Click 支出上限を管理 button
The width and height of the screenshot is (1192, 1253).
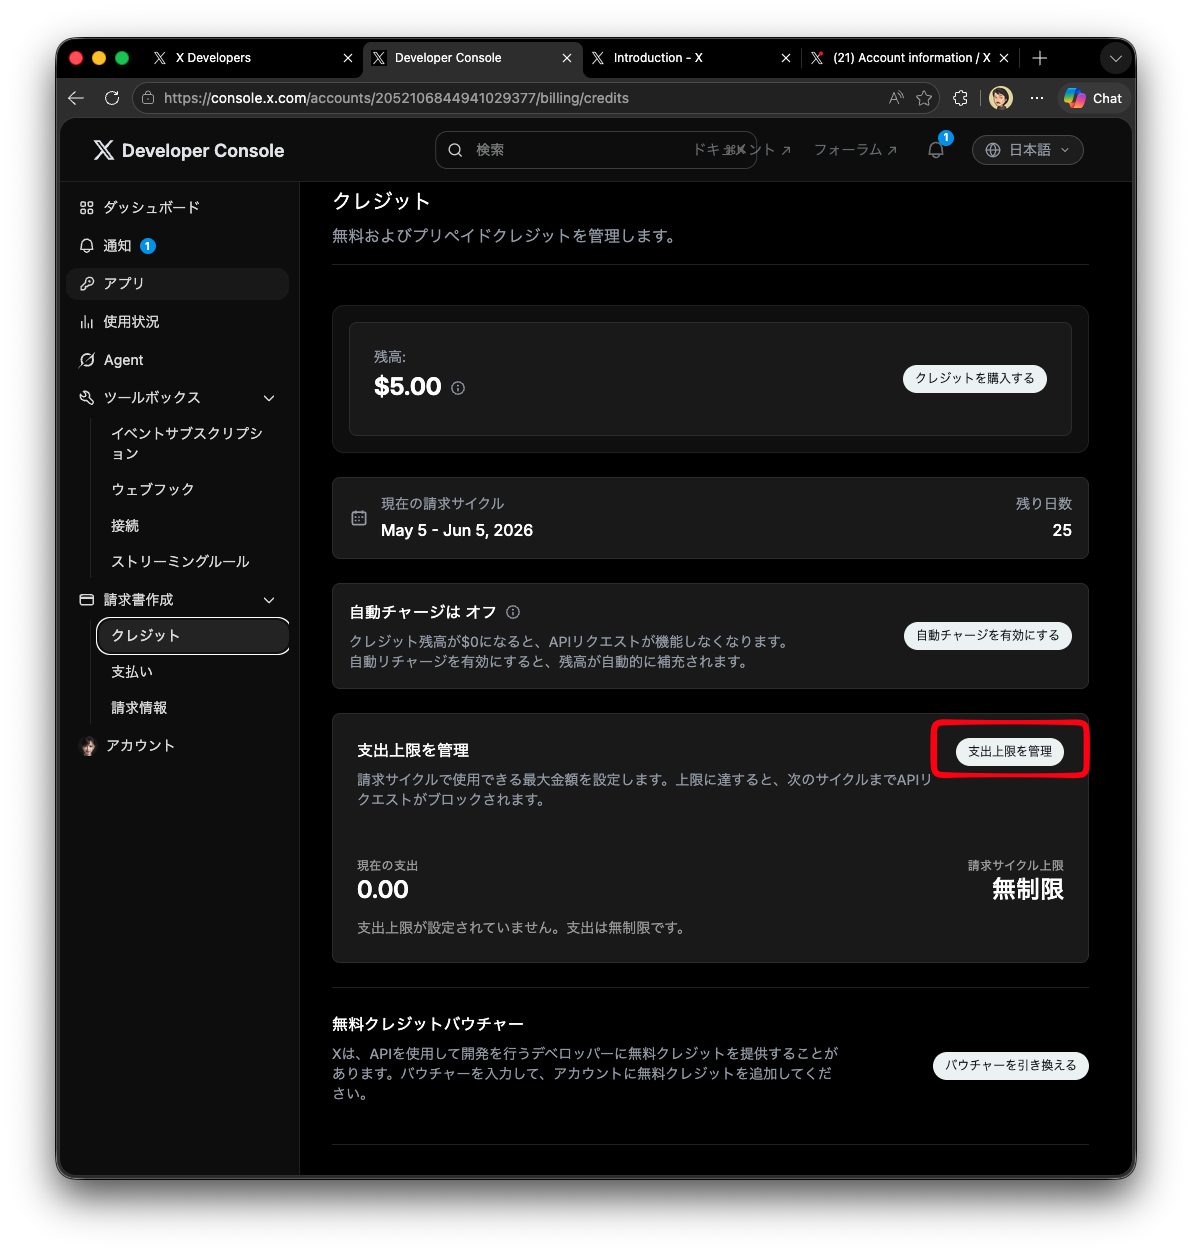(x=1010, y=752)
